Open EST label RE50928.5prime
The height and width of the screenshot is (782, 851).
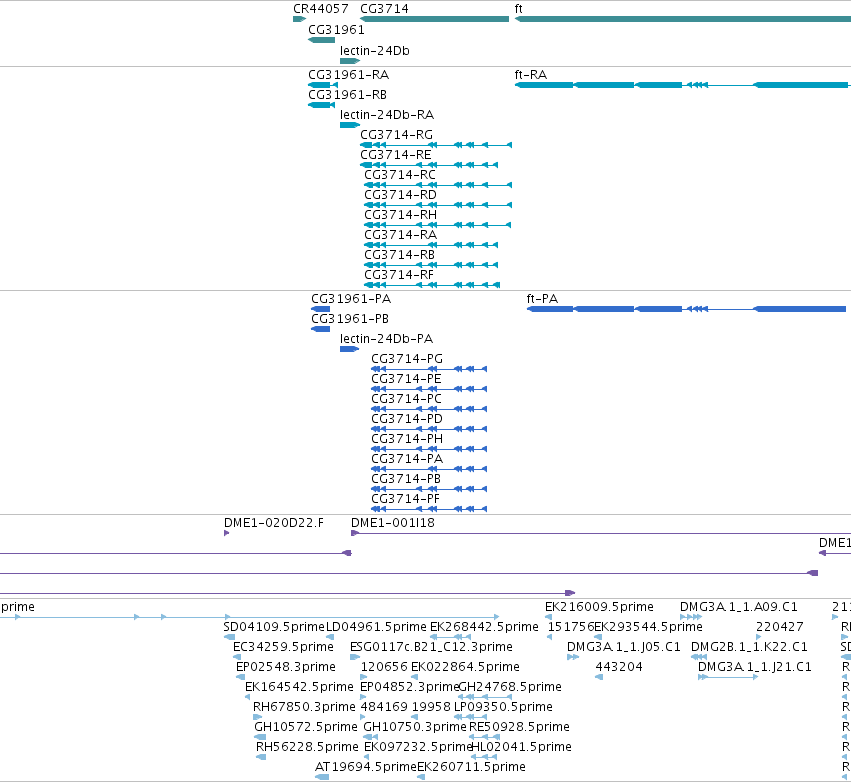point(519,728)
